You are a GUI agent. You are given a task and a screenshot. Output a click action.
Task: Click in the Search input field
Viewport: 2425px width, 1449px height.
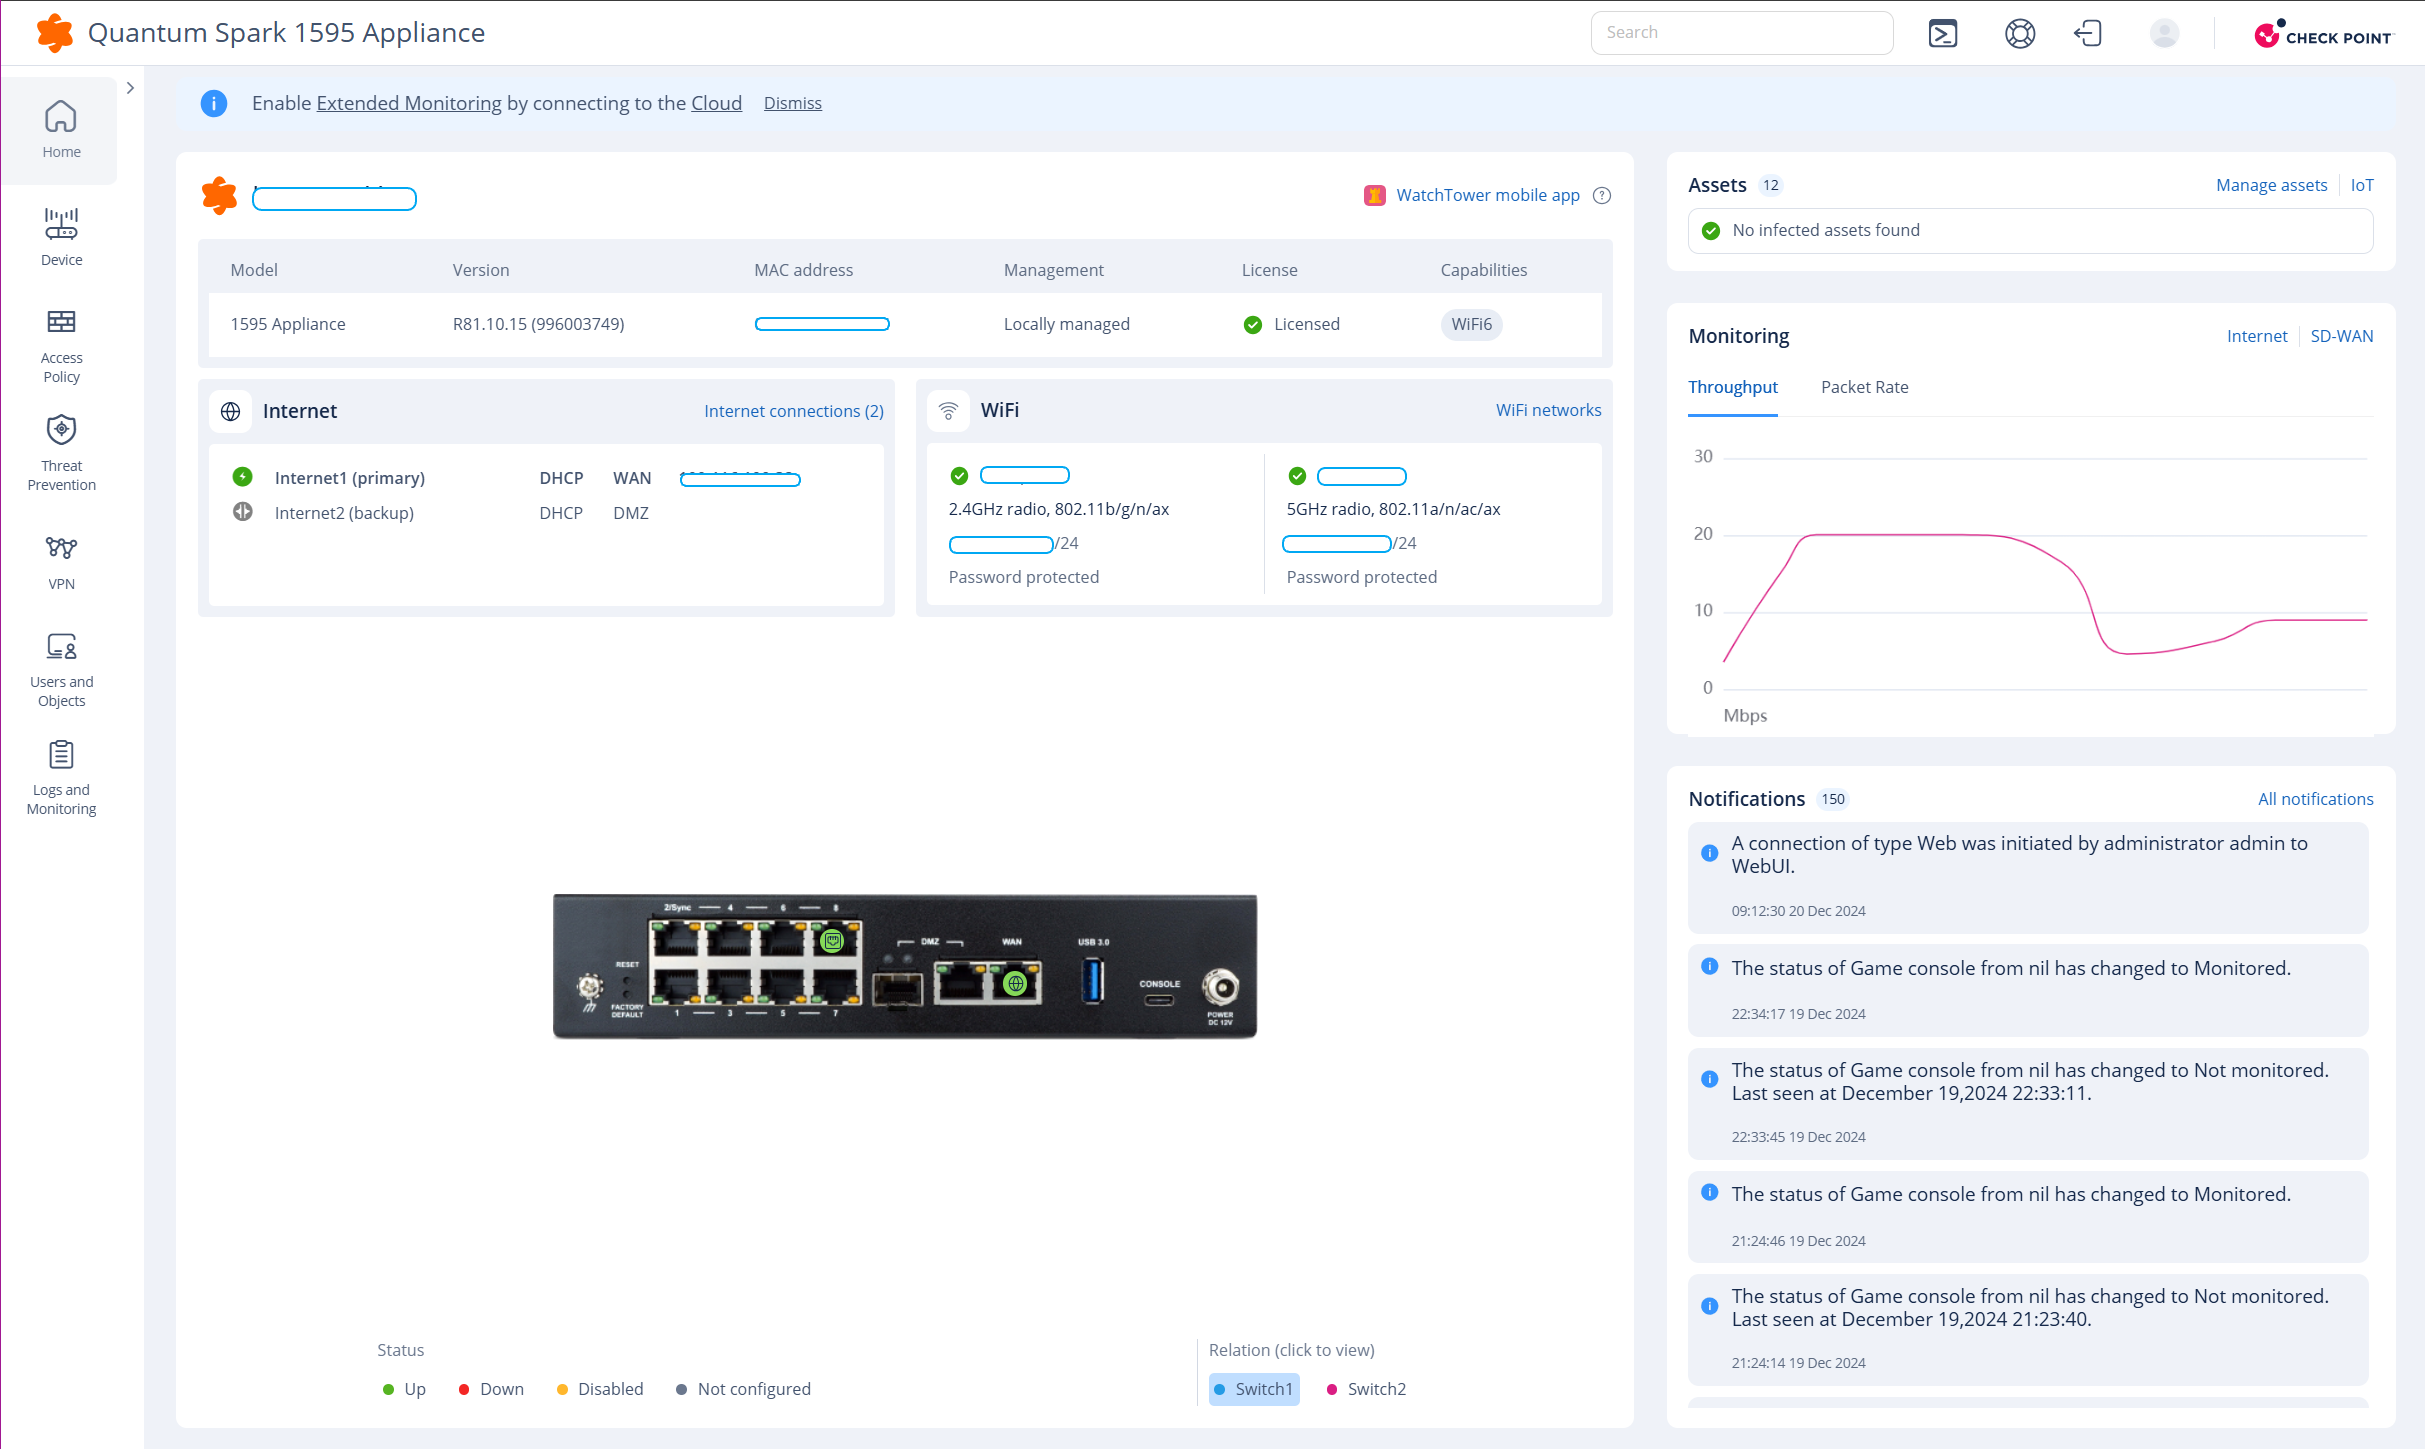1741,33
